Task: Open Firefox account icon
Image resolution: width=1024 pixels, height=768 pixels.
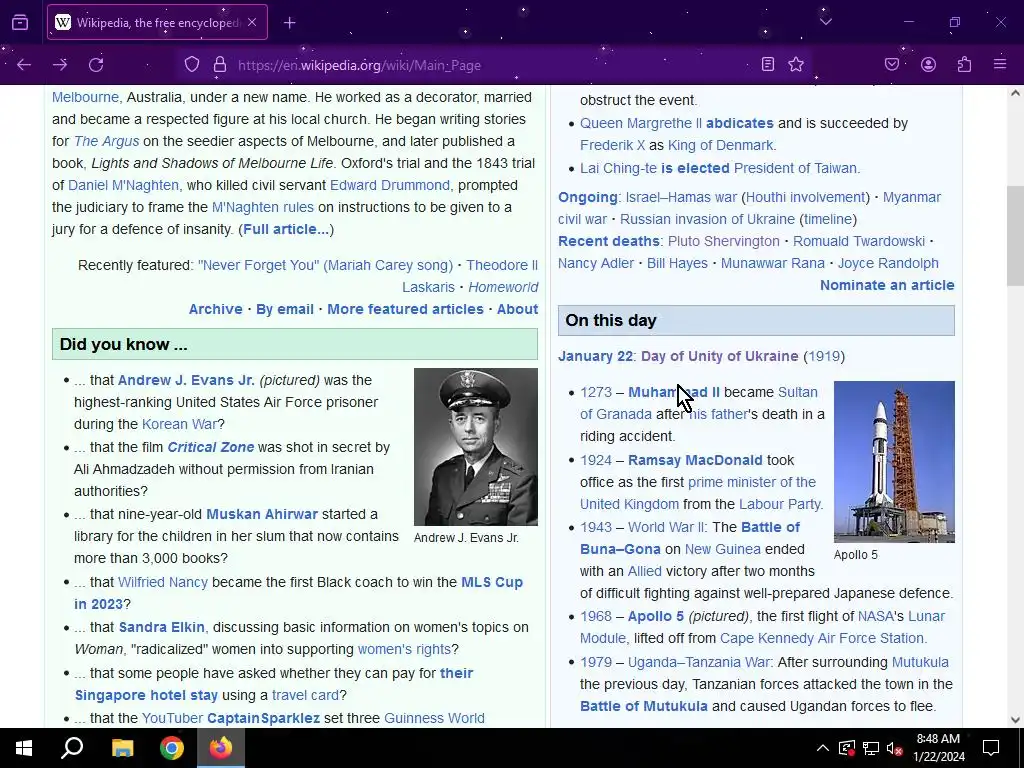Action: pos(928,64)
